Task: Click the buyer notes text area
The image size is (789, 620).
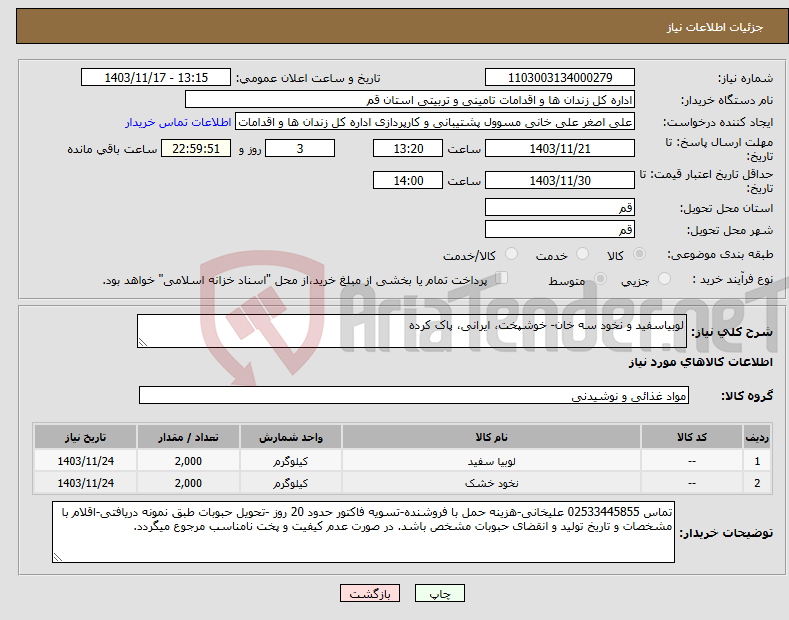Action: point(363,532)
